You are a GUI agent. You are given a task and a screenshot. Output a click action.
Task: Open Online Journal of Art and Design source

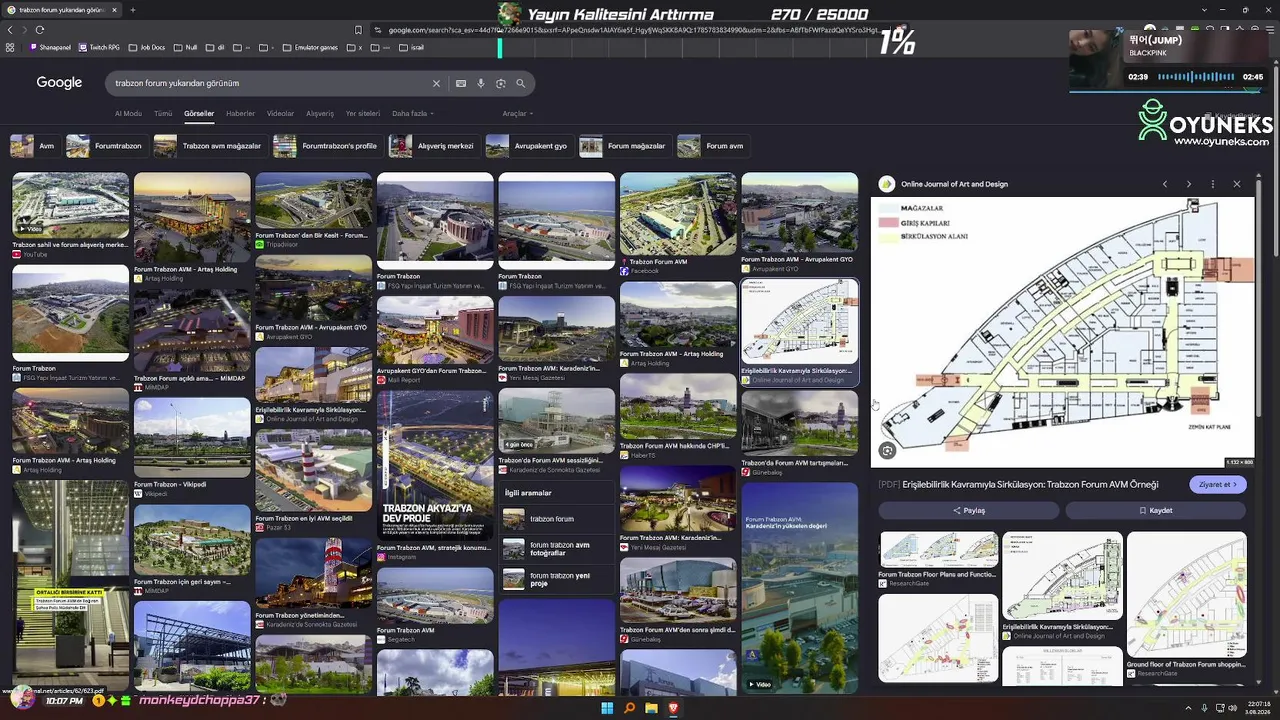(954, 184)
